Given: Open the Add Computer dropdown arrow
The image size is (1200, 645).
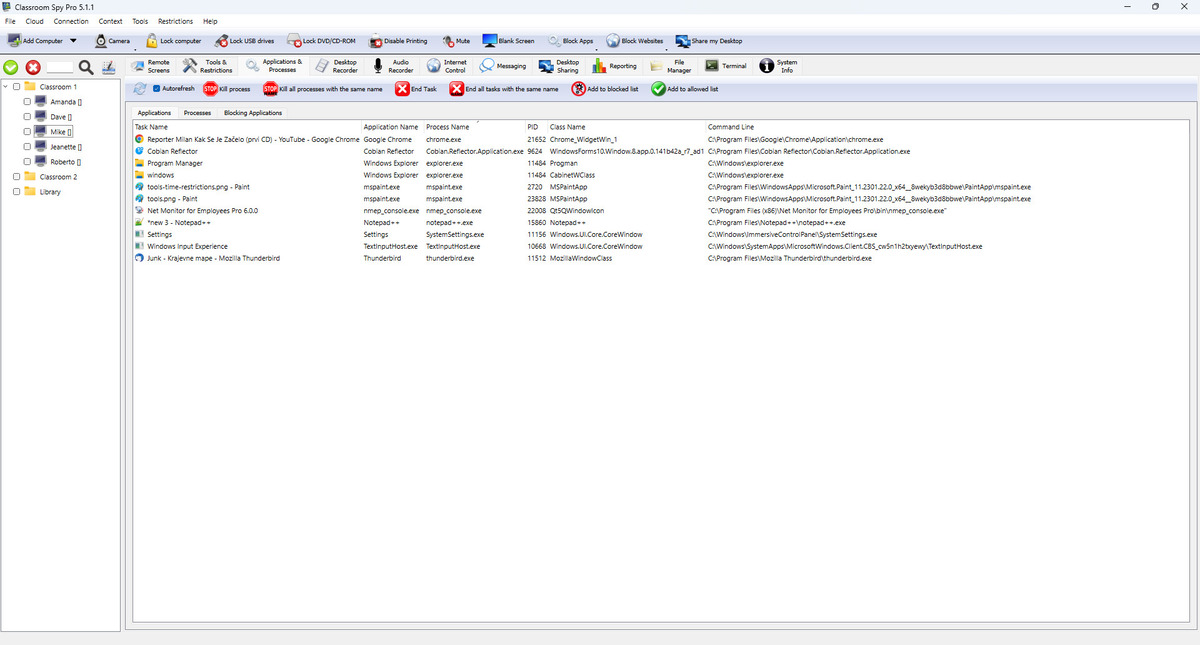Looking at the screenshot, I should [x=73, y=41].
